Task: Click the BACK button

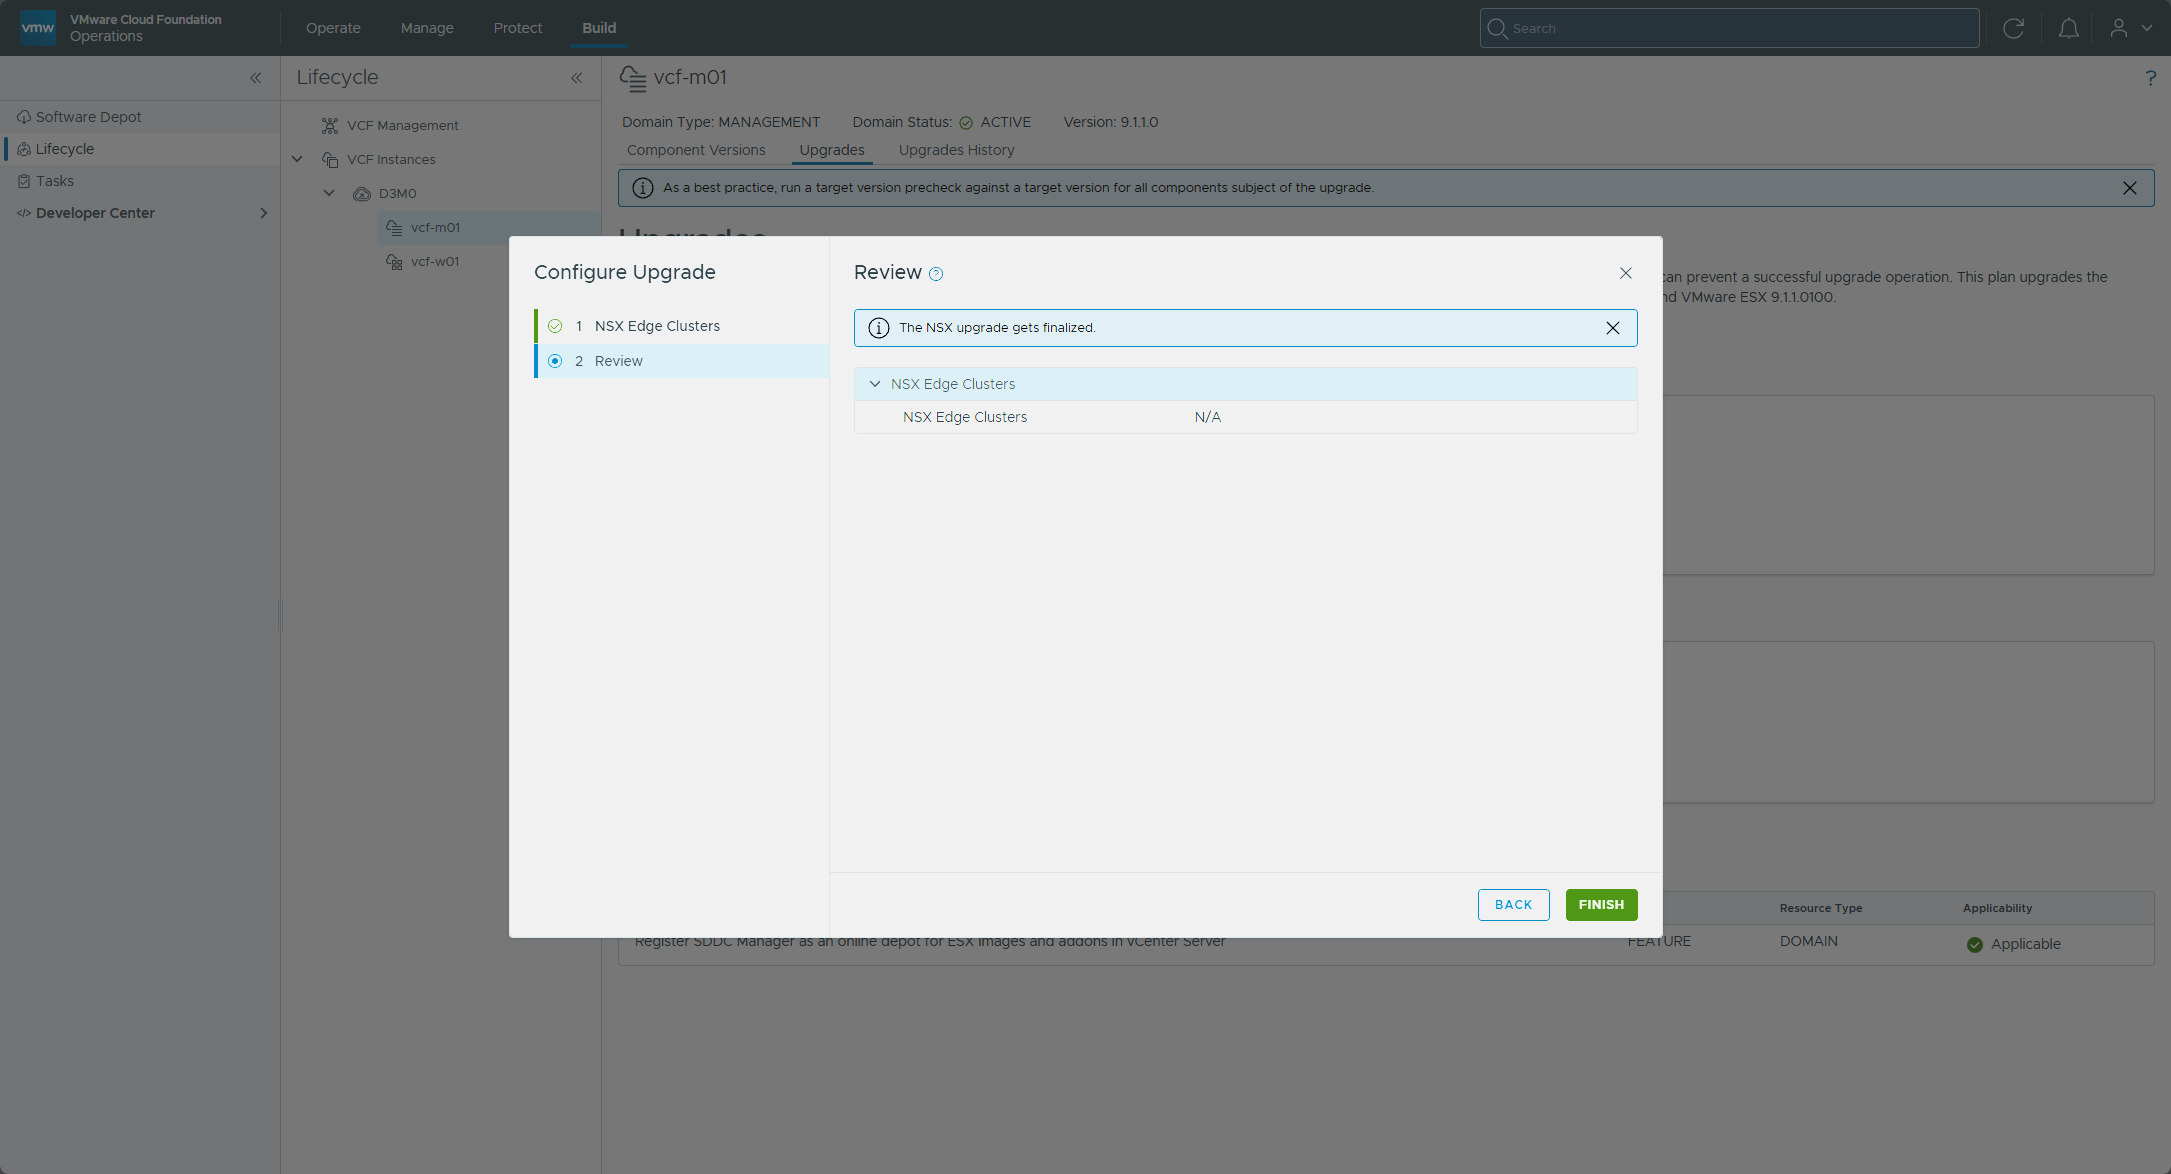Action: 1513,905
